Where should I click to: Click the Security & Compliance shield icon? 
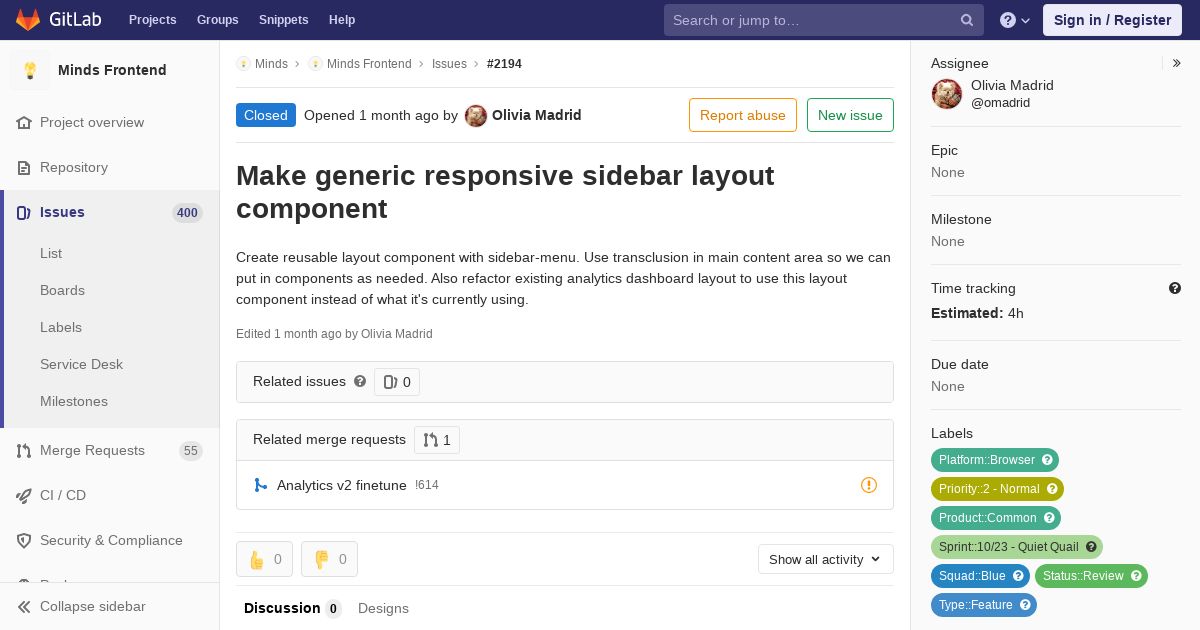click(x=24, y=540)
